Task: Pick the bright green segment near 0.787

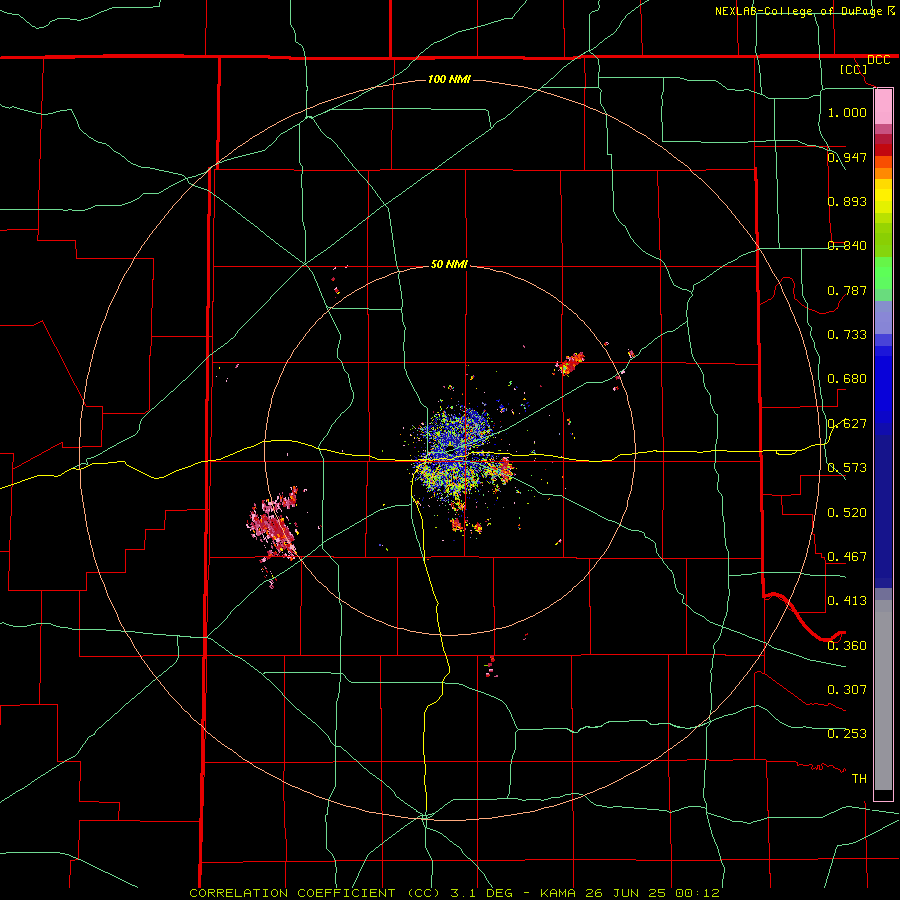Action: [x=883, y=273]
